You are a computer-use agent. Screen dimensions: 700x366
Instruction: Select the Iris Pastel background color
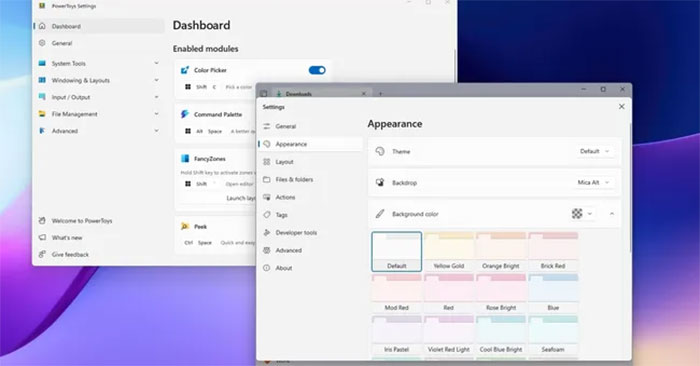click(x=396, y=335)
